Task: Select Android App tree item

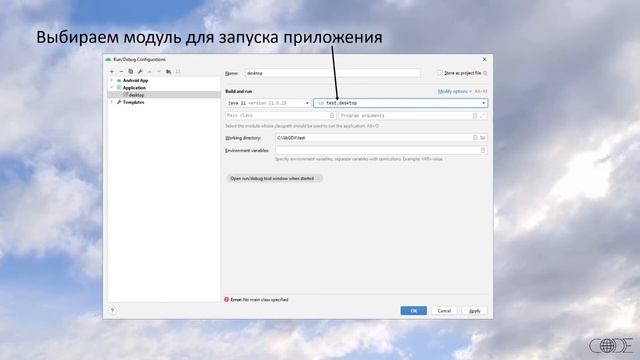Action: click(136, 80)
